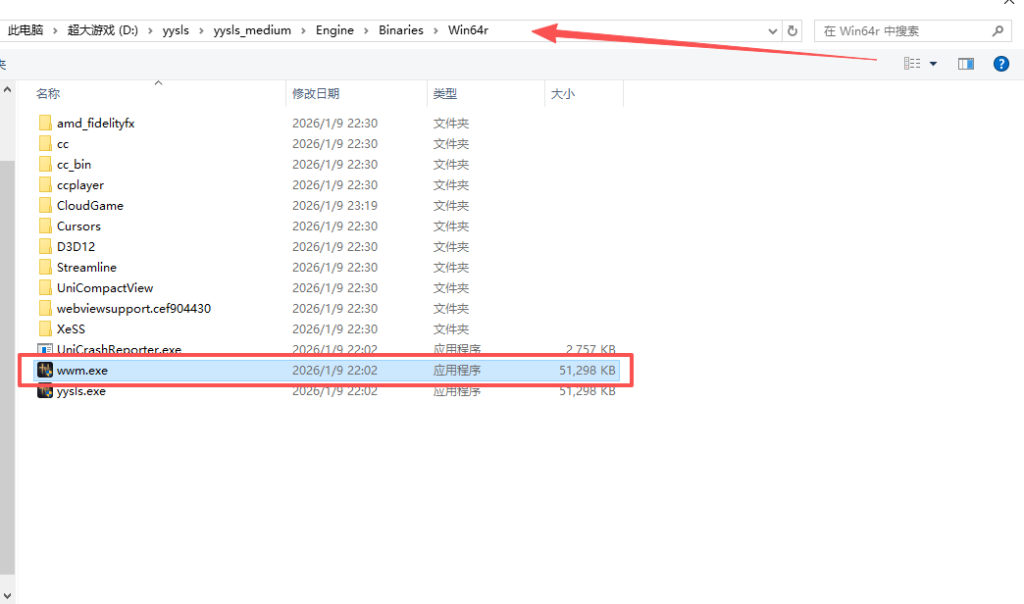The height and width of the screenshot is (604, 1024).
Task: Click the blue help question mark icon
Action: click(x=1000, y=64)
